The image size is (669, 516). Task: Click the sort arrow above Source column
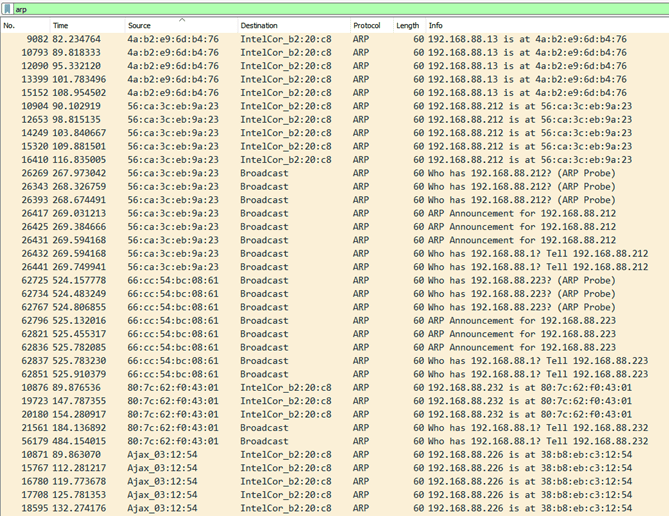182,20
